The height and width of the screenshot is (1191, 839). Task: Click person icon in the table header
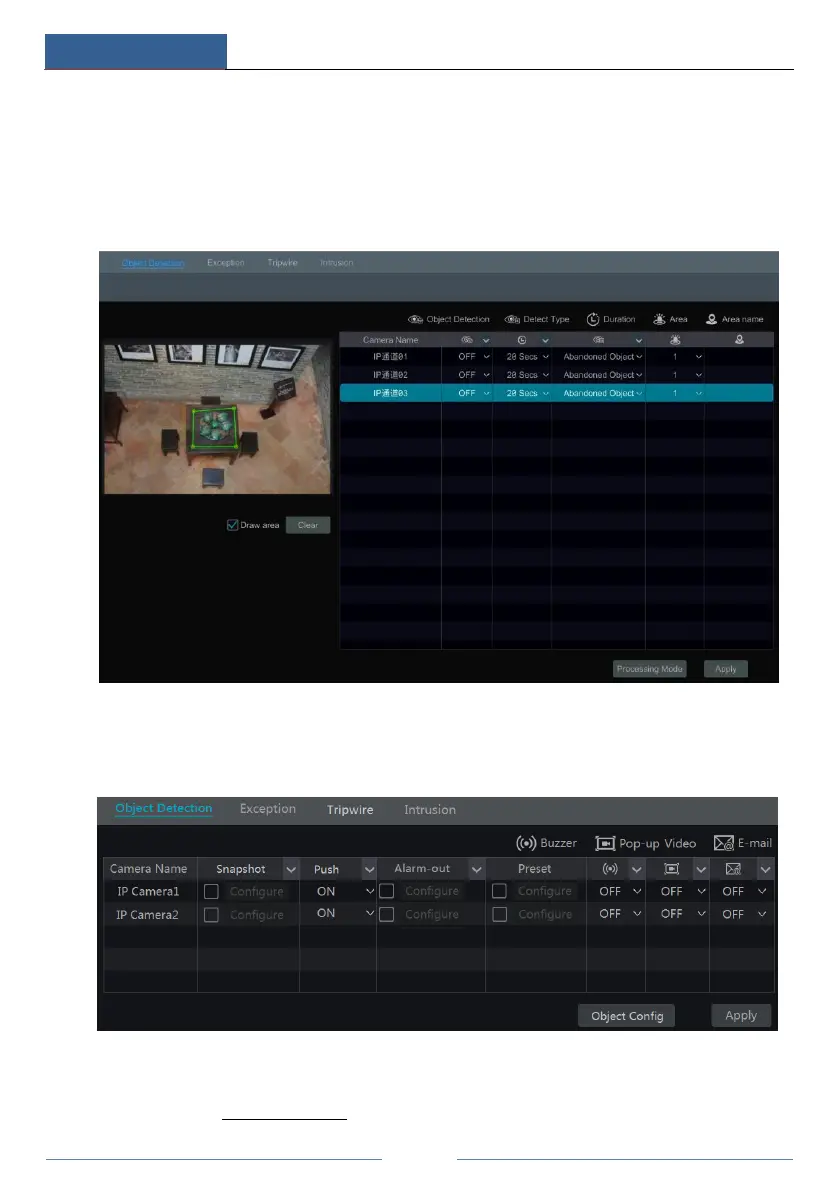pyautogui.click(x=739, y=340)
